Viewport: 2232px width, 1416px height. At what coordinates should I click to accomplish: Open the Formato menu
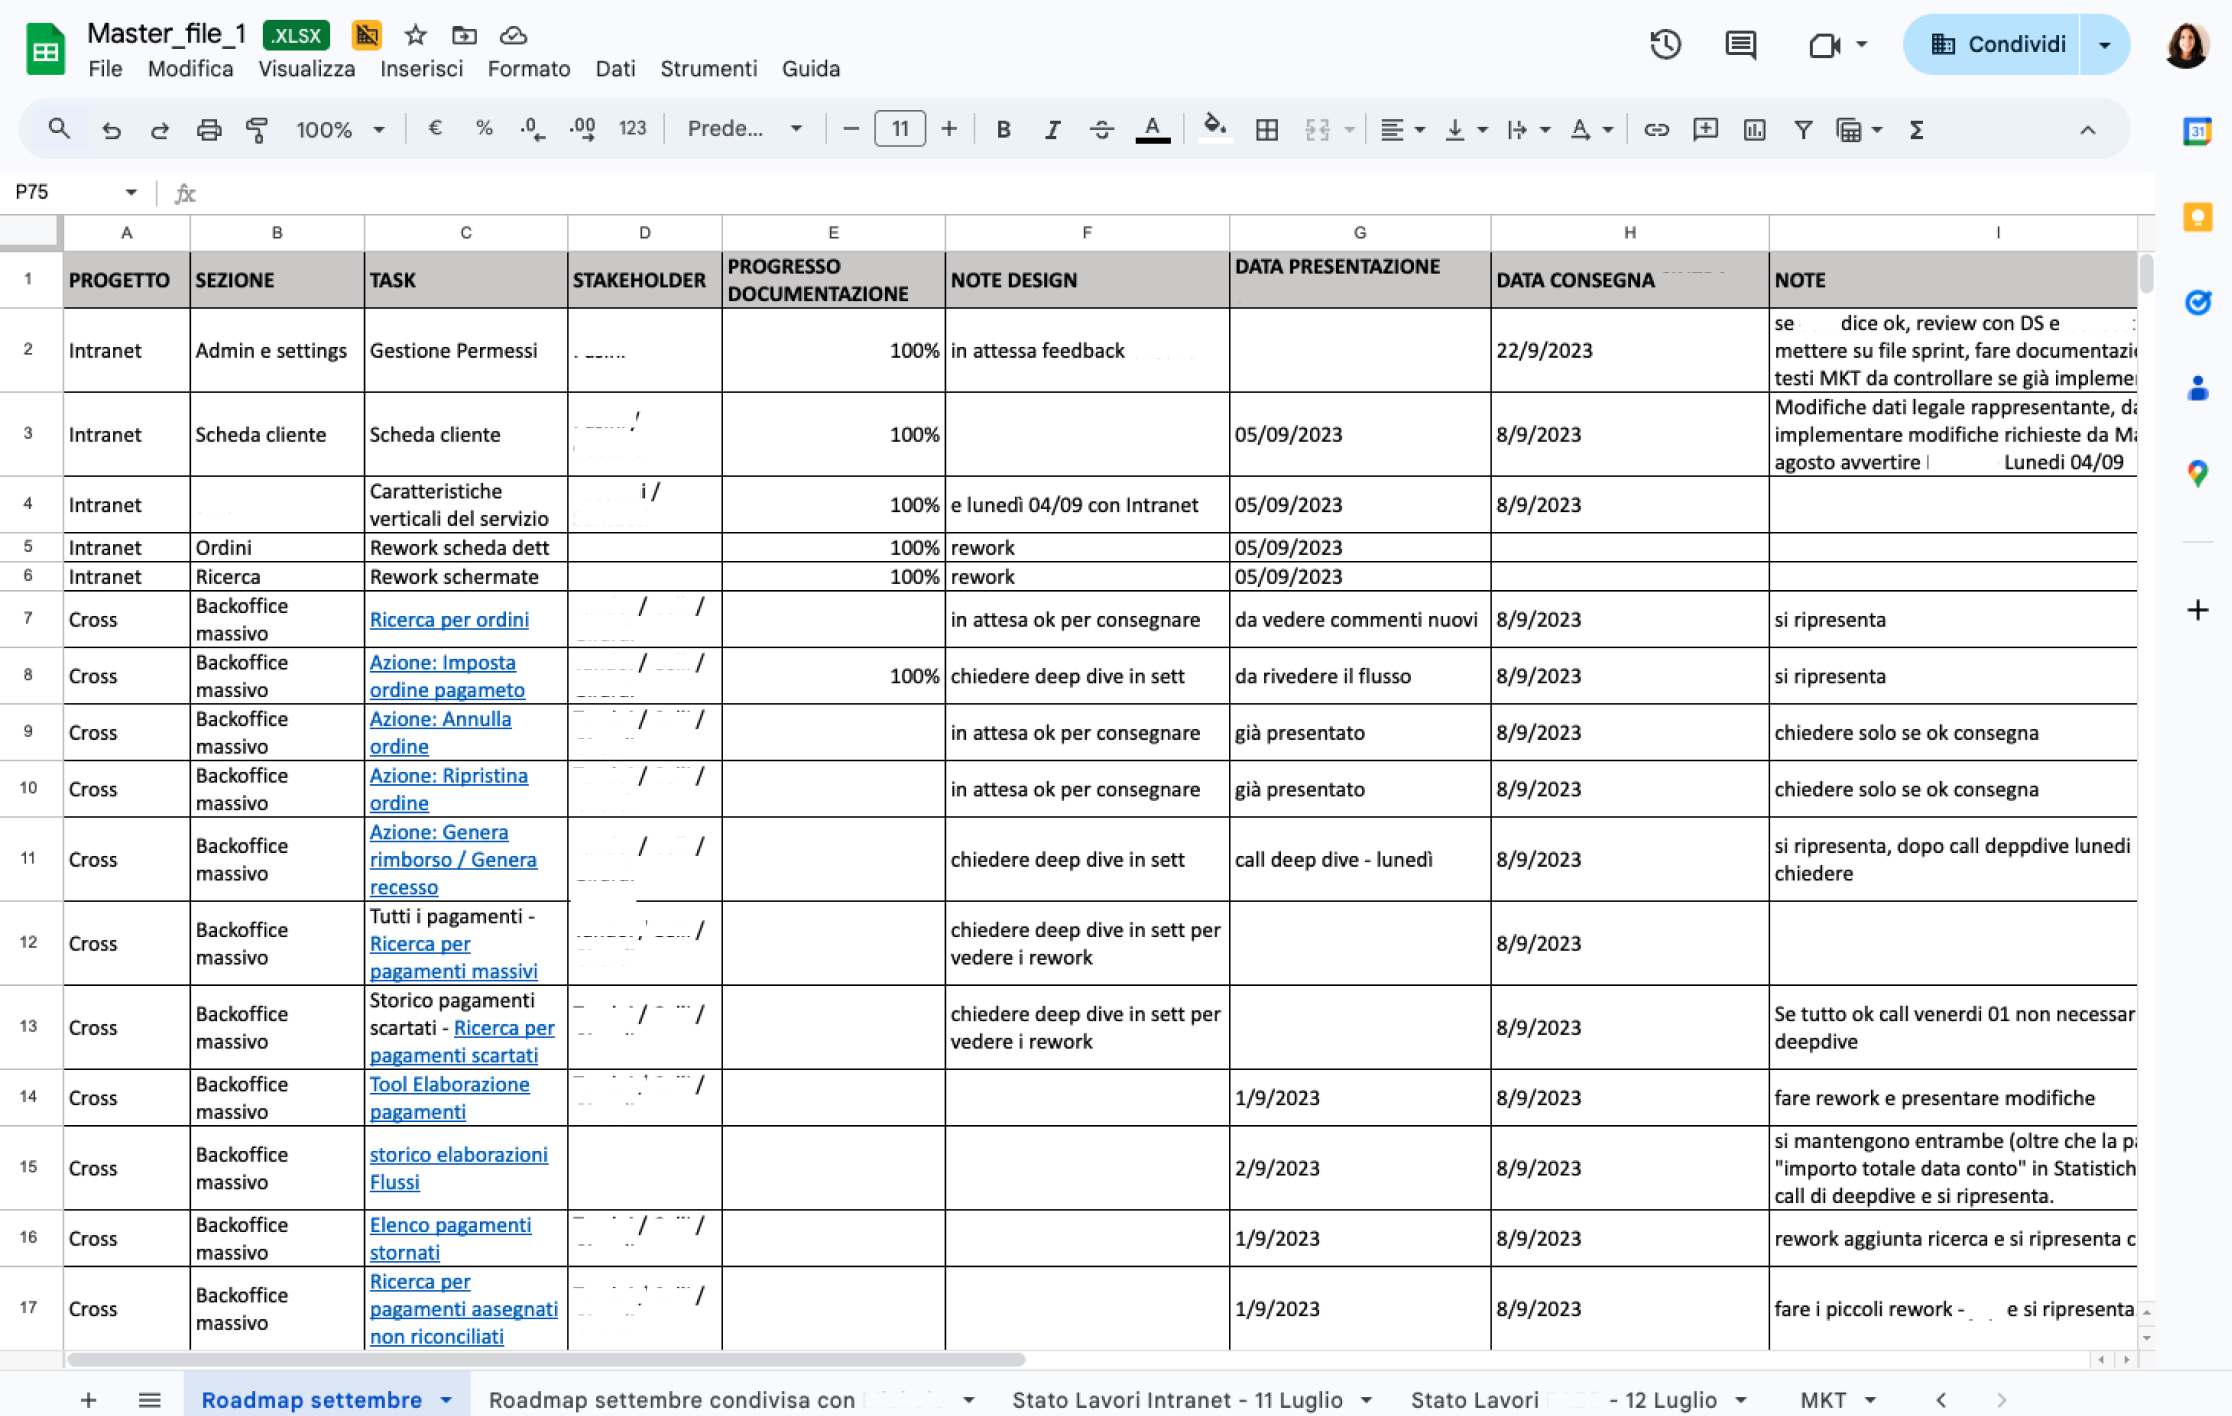coord(528,69)
